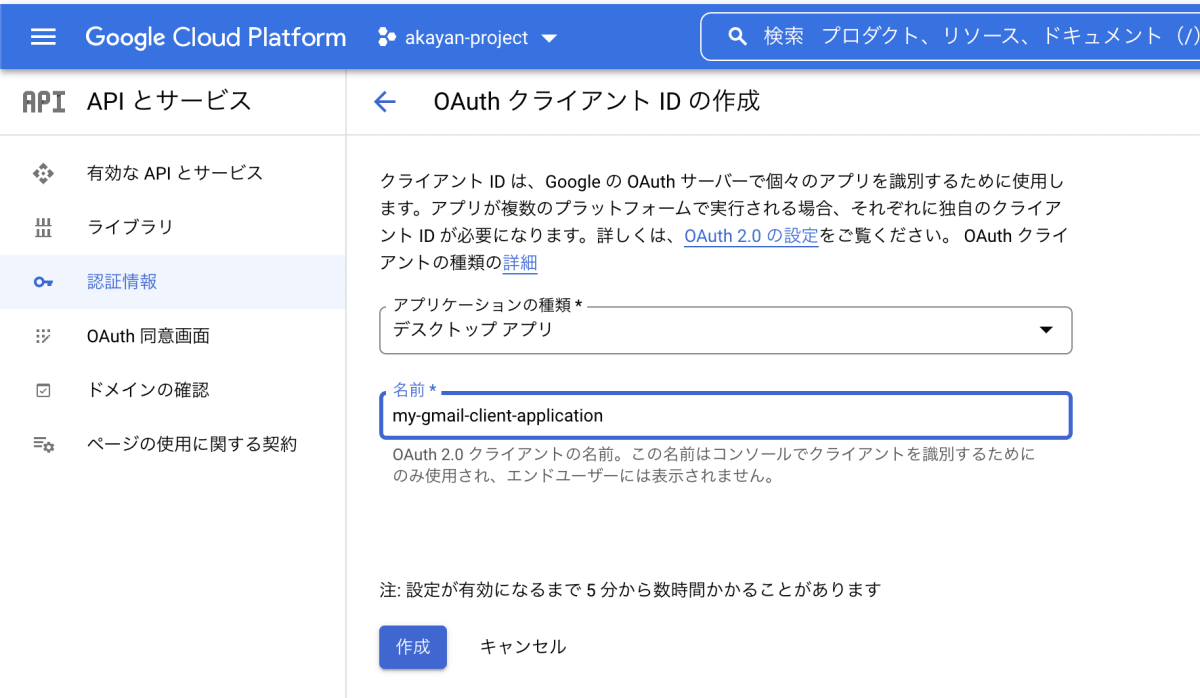Click the API icon beside APIとサービス

44,101
